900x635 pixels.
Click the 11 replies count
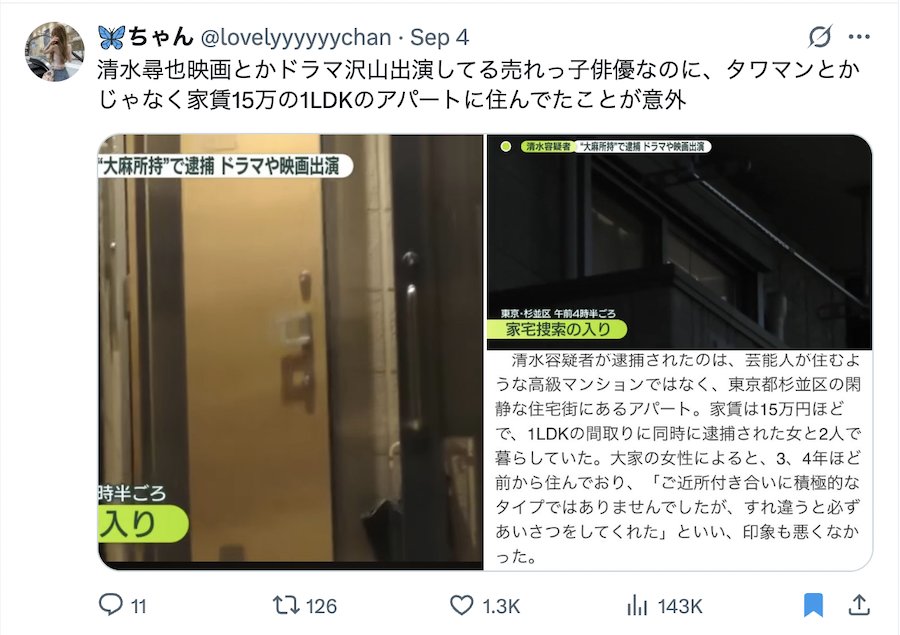point(139,606)
